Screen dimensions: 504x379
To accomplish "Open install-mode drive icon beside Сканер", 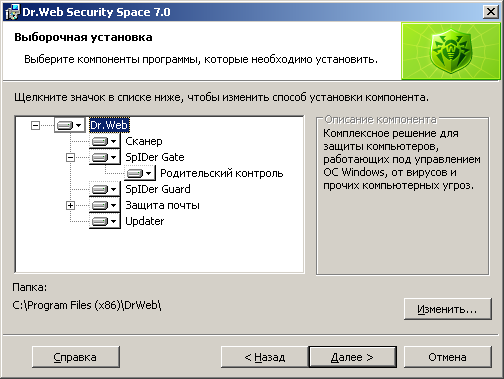I will tap(104, 141).
